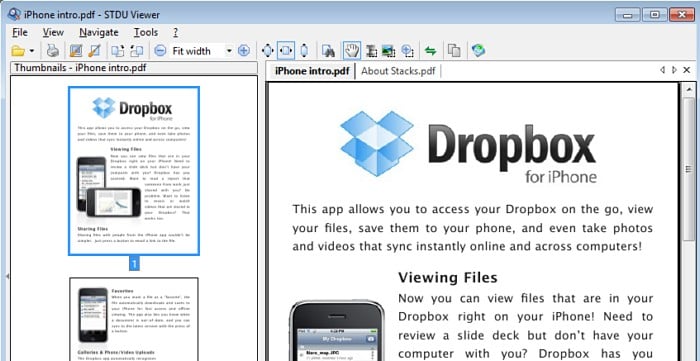Click the Thumbnails - iPhone intro.pdf panel header

tap(134, 68)
